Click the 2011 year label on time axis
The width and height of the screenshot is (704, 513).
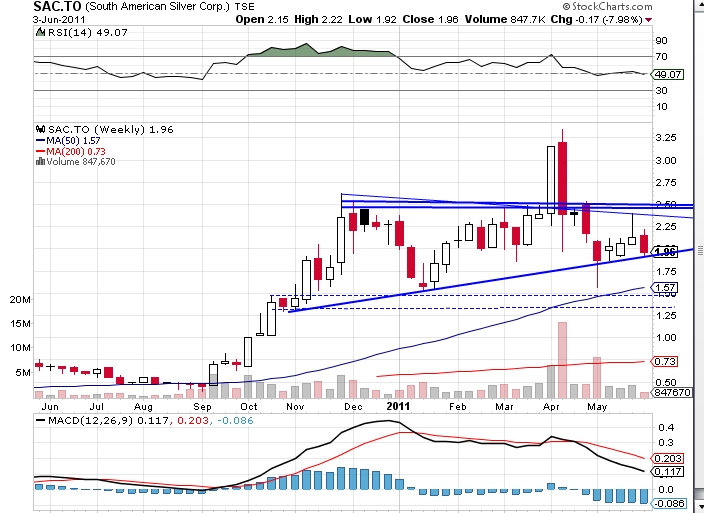pyautogui.click(x=398, y=406)
